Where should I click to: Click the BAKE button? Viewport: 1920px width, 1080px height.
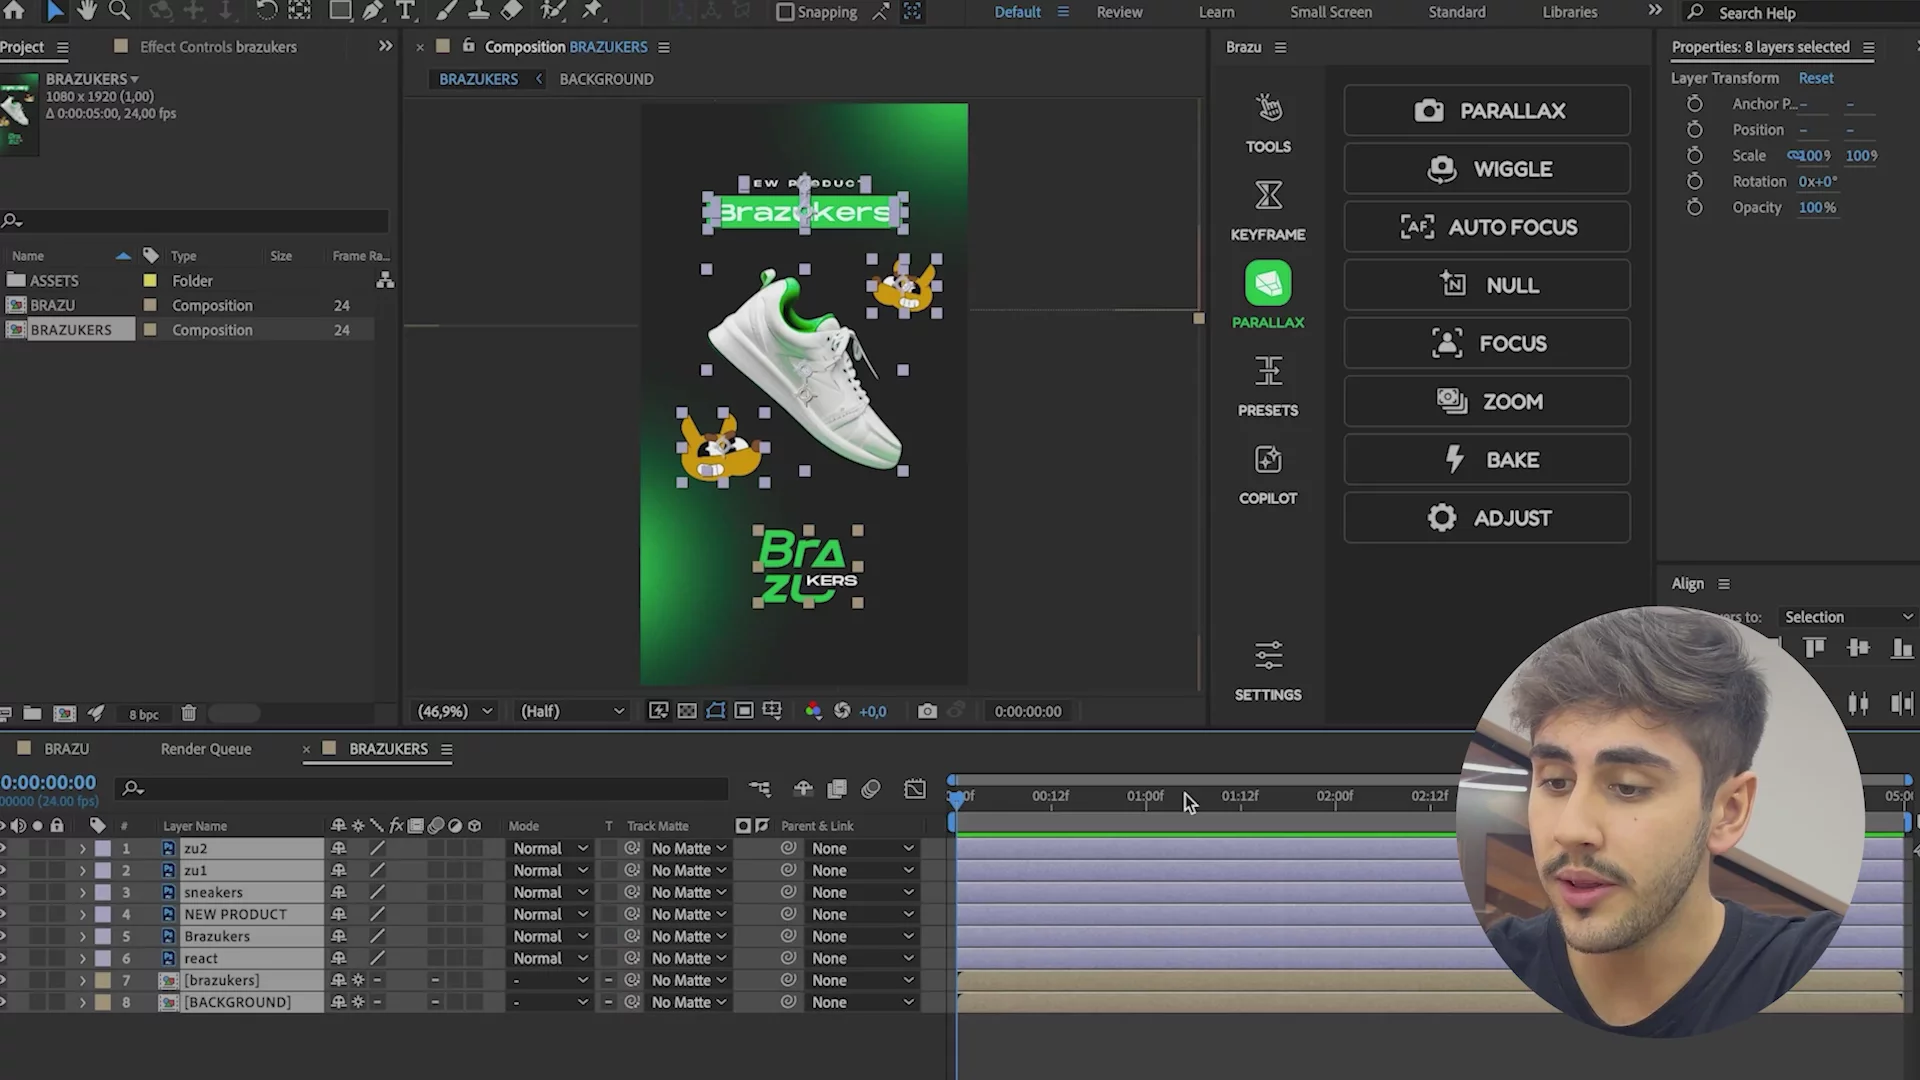click(x=1487, y=460)
